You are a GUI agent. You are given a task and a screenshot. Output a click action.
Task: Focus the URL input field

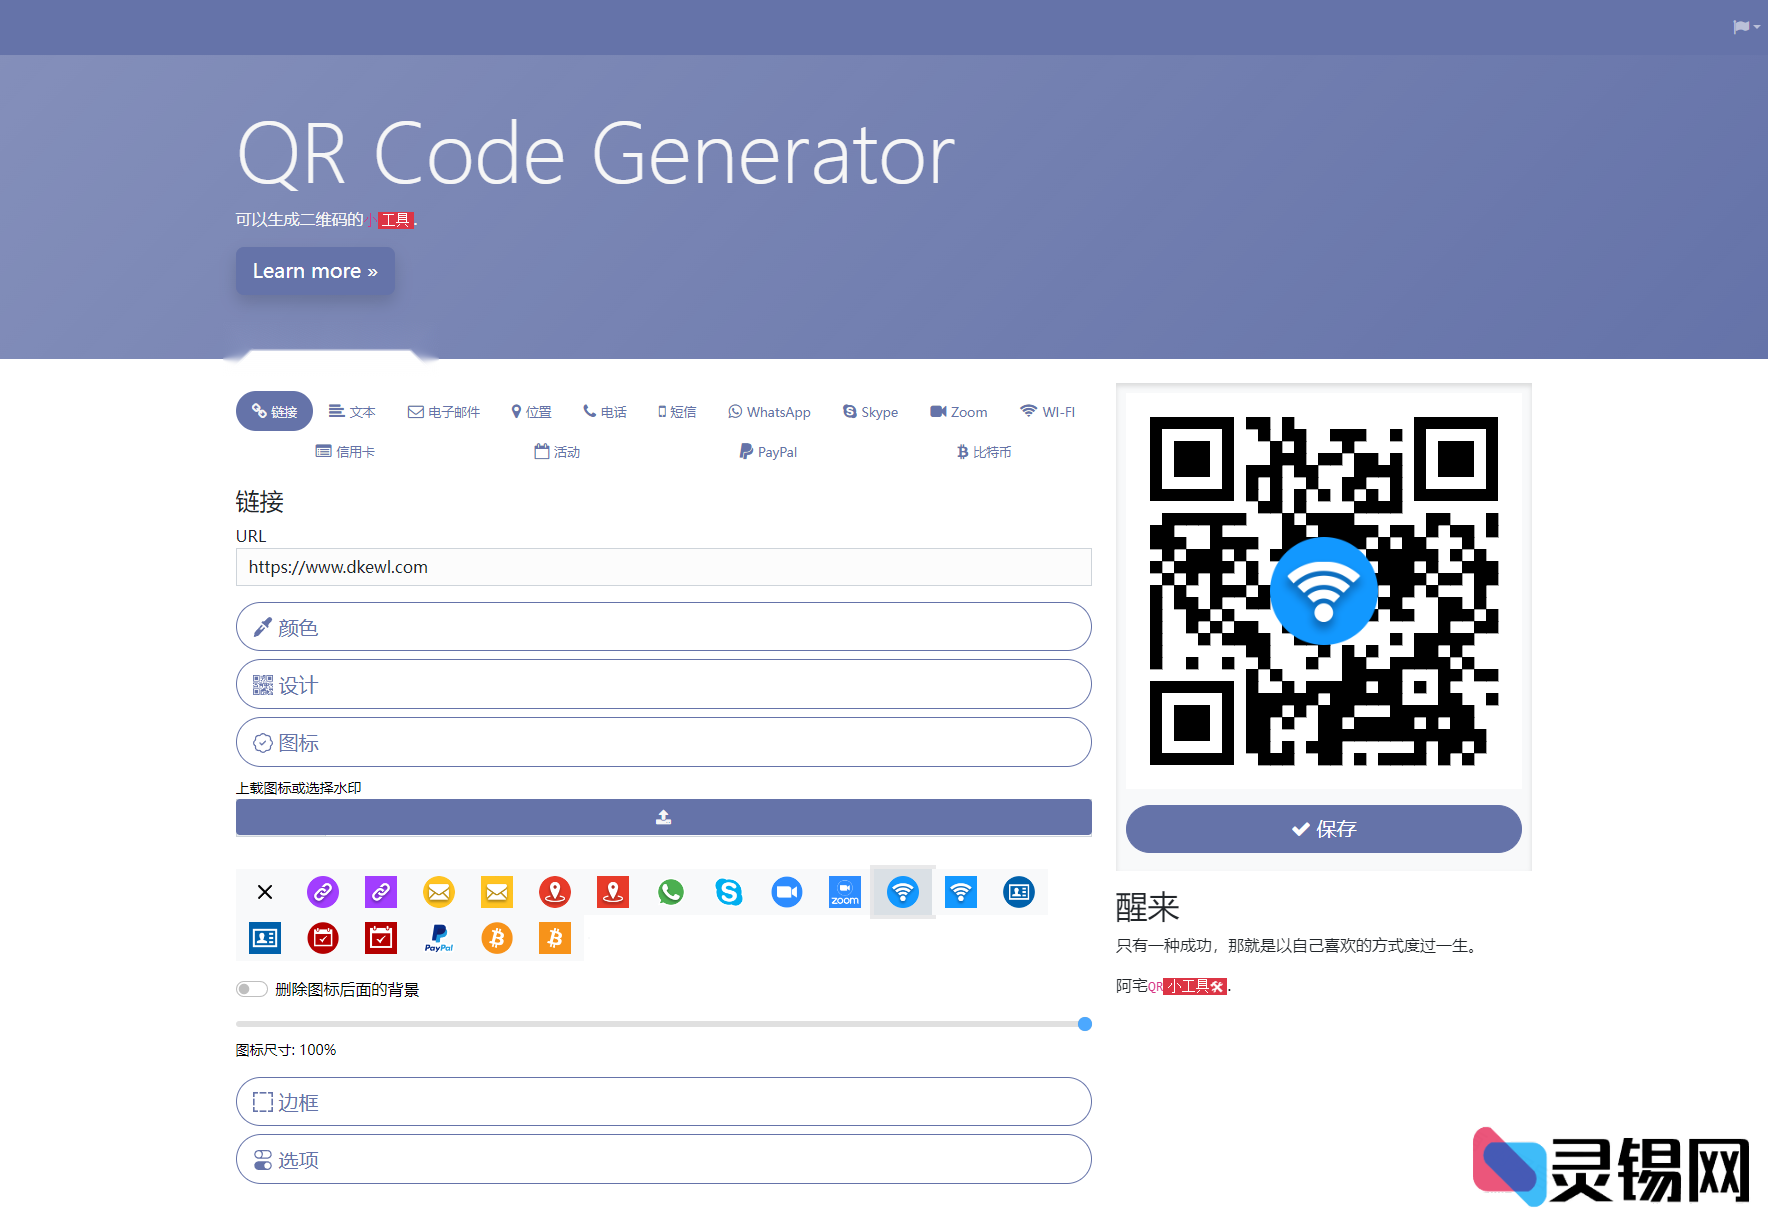point(663,567)
